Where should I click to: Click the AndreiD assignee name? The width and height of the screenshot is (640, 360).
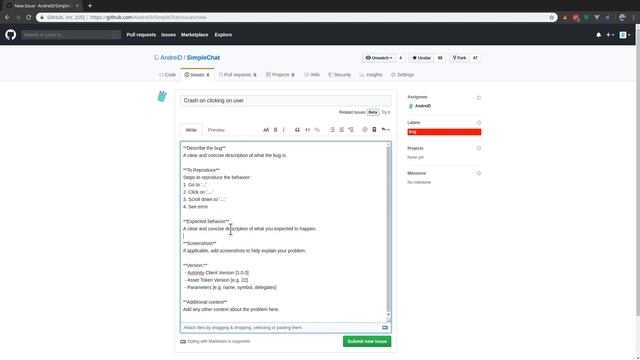pyautogui.click(x=423, y=106)
